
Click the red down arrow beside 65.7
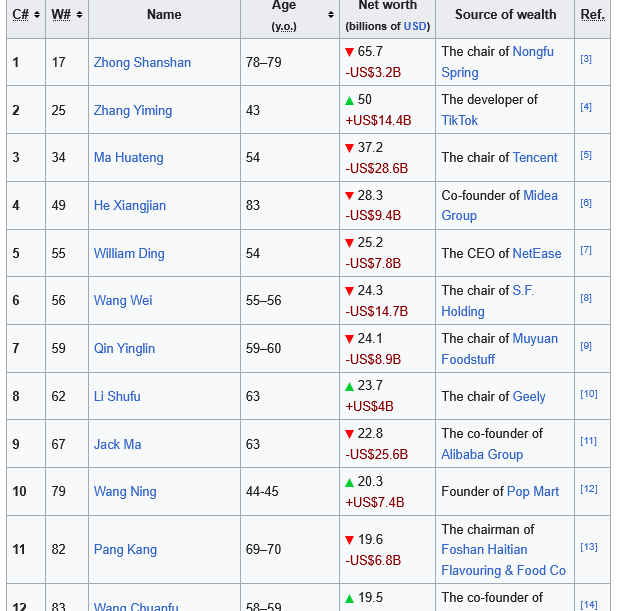(350, 52)
